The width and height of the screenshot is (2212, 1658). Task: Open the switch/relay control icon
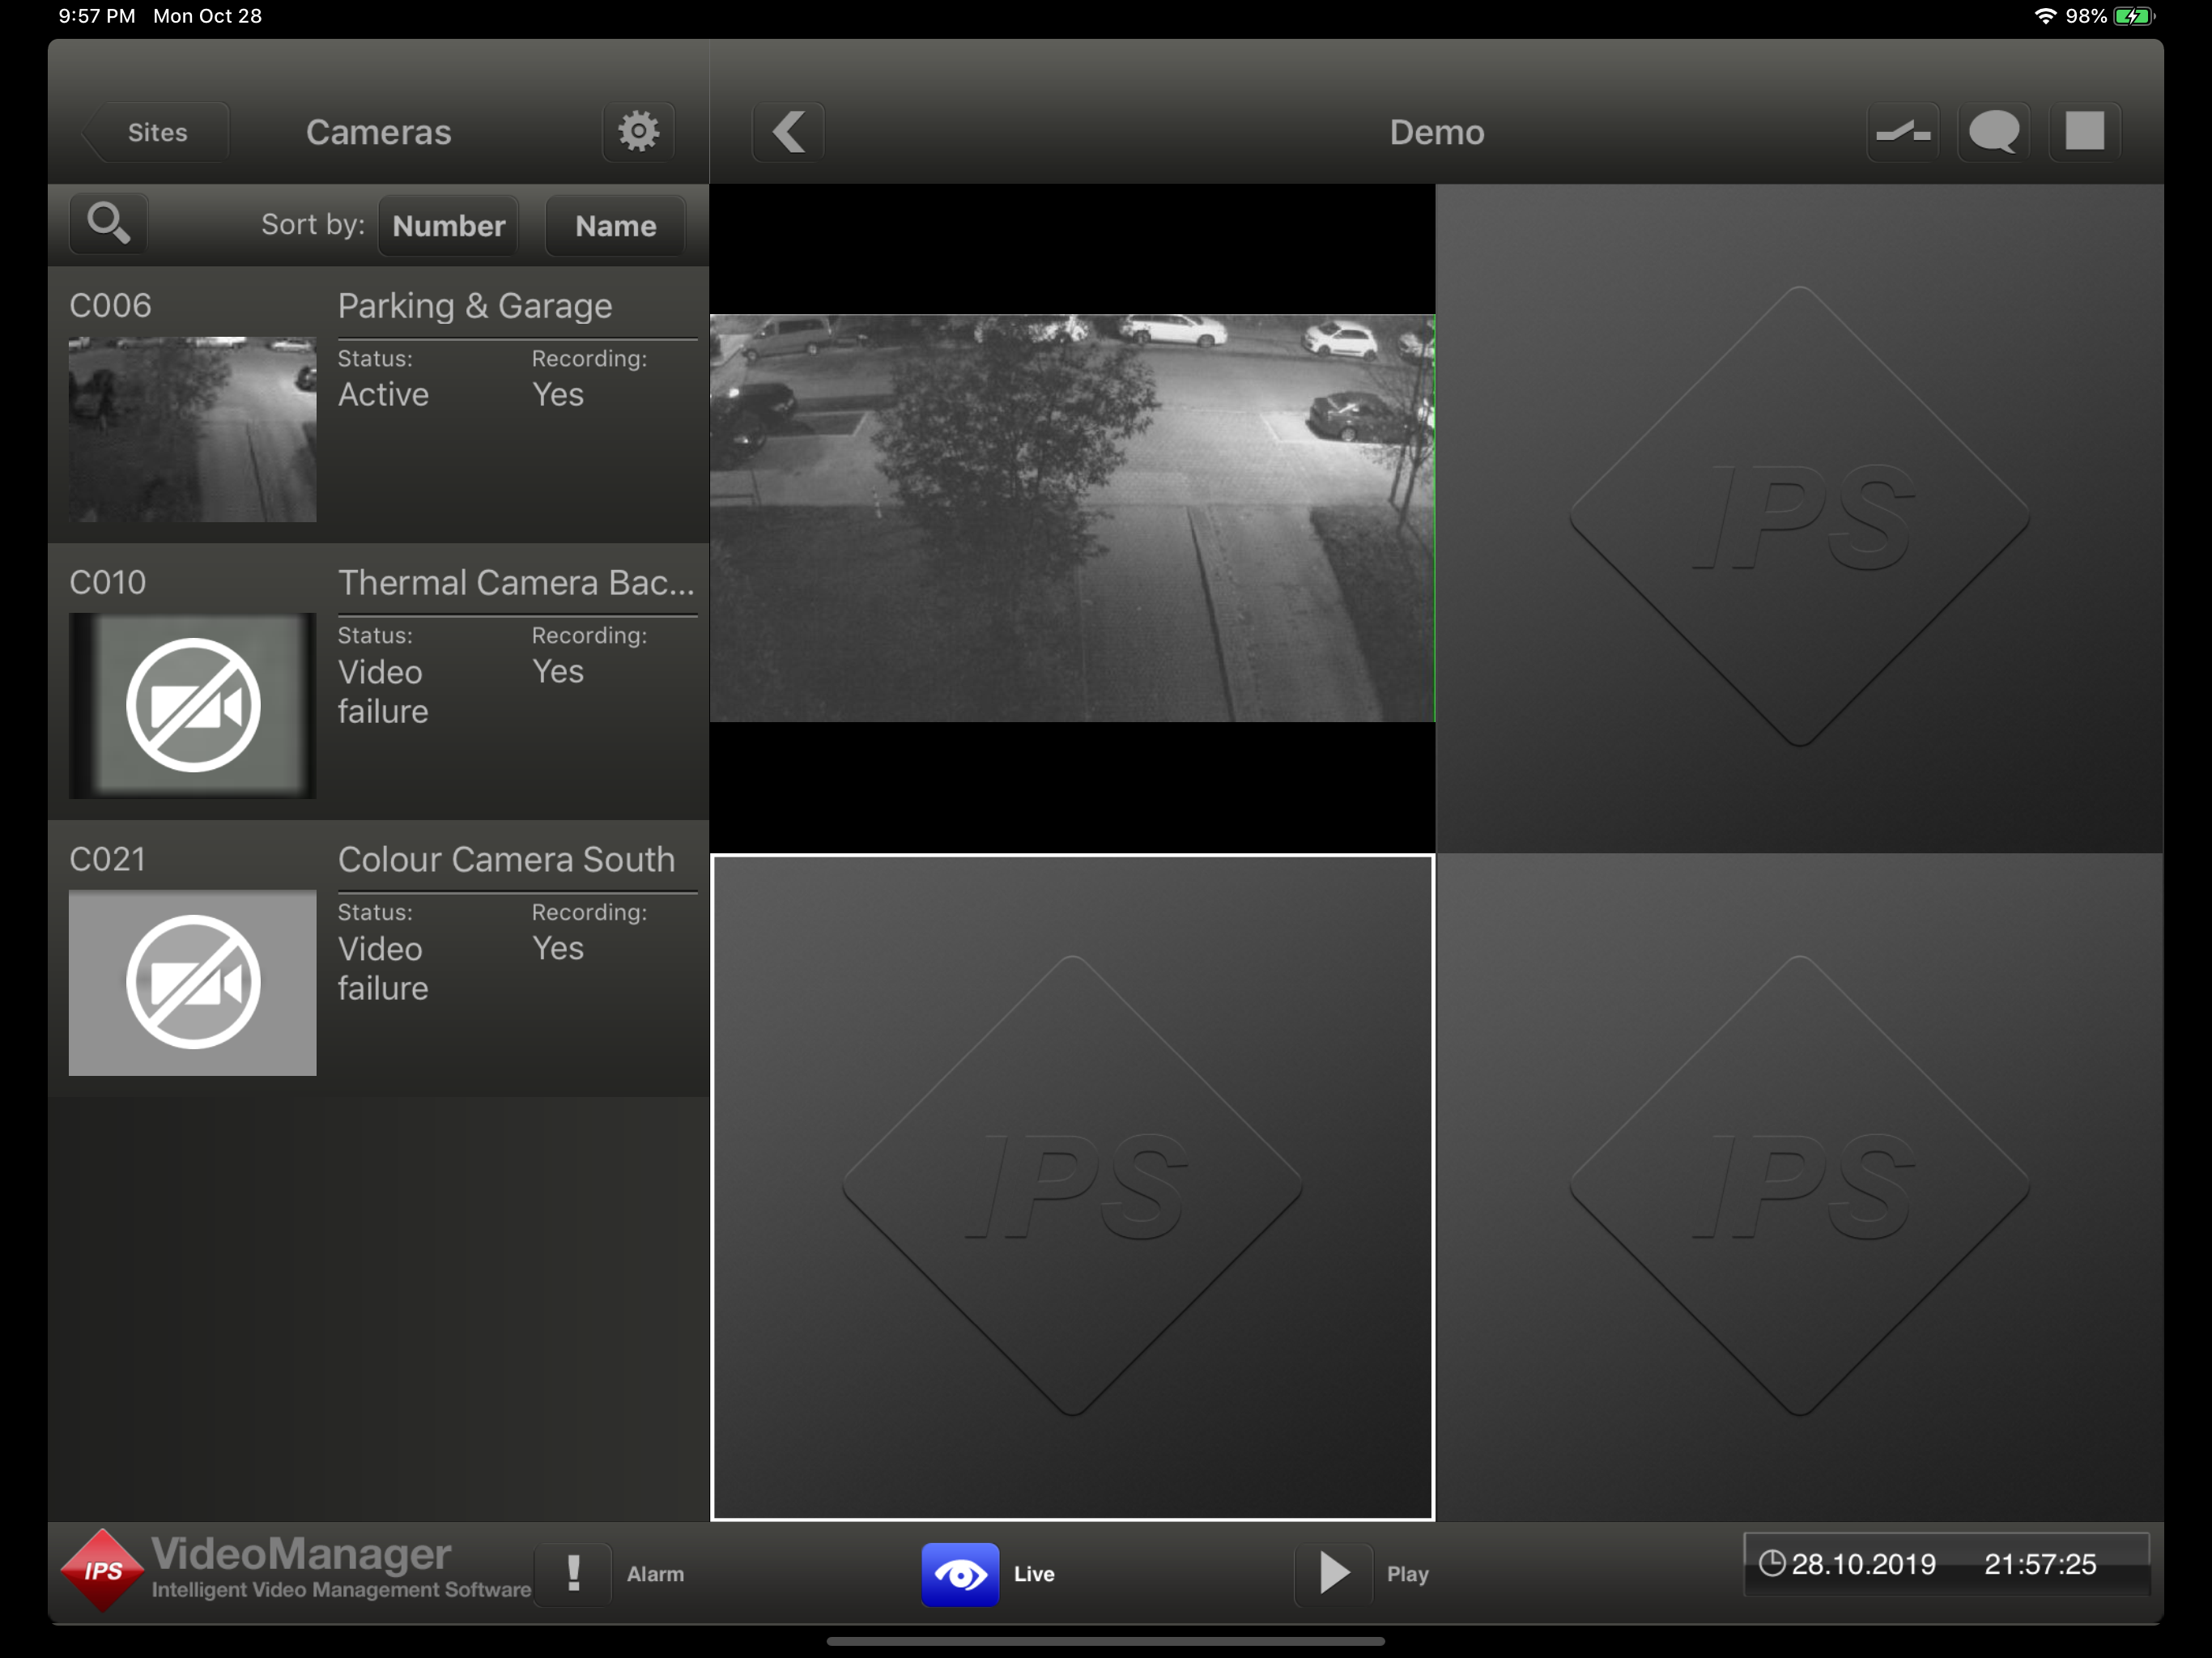coord(1902,131)
